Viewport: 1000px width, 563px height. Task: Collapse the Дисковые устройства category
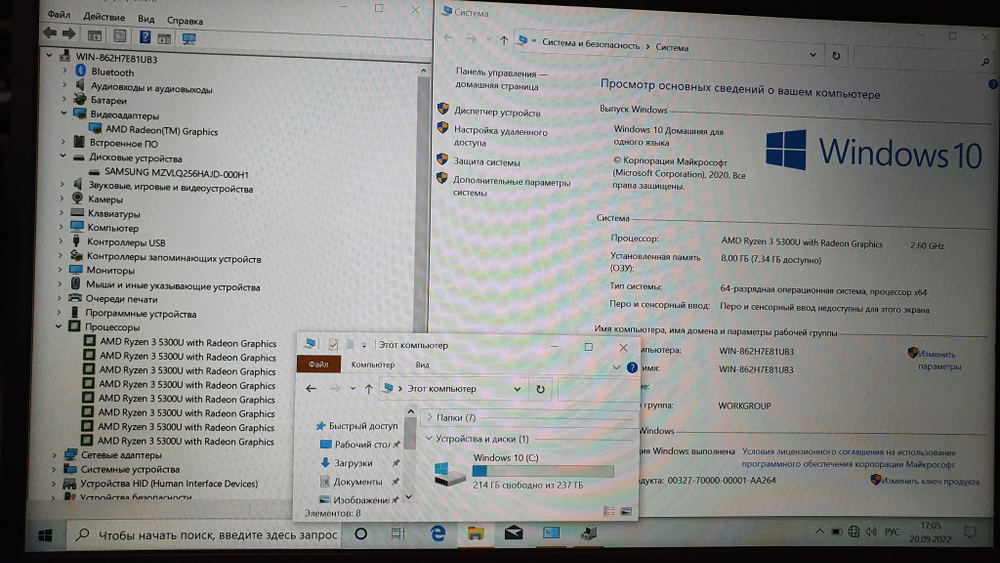pos(62,156)
